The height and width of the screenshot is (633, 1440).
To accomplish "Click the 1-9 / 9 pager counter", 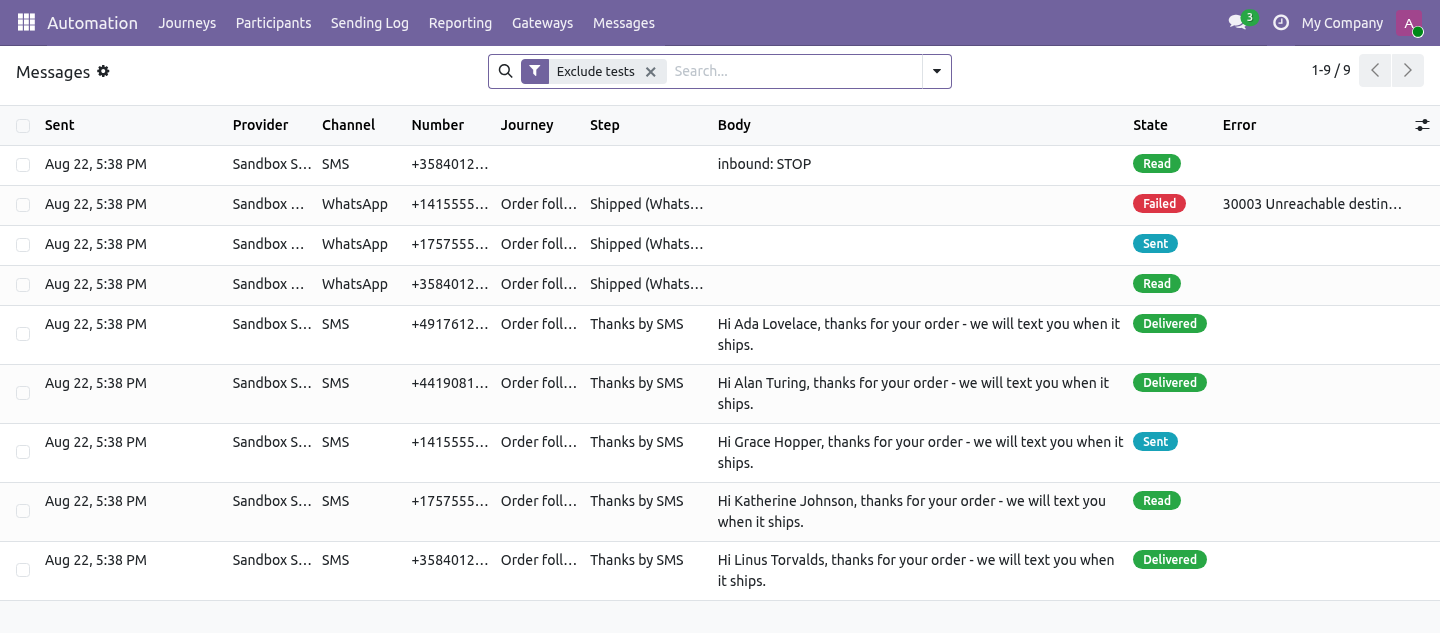I will (x=1331, y=71).
